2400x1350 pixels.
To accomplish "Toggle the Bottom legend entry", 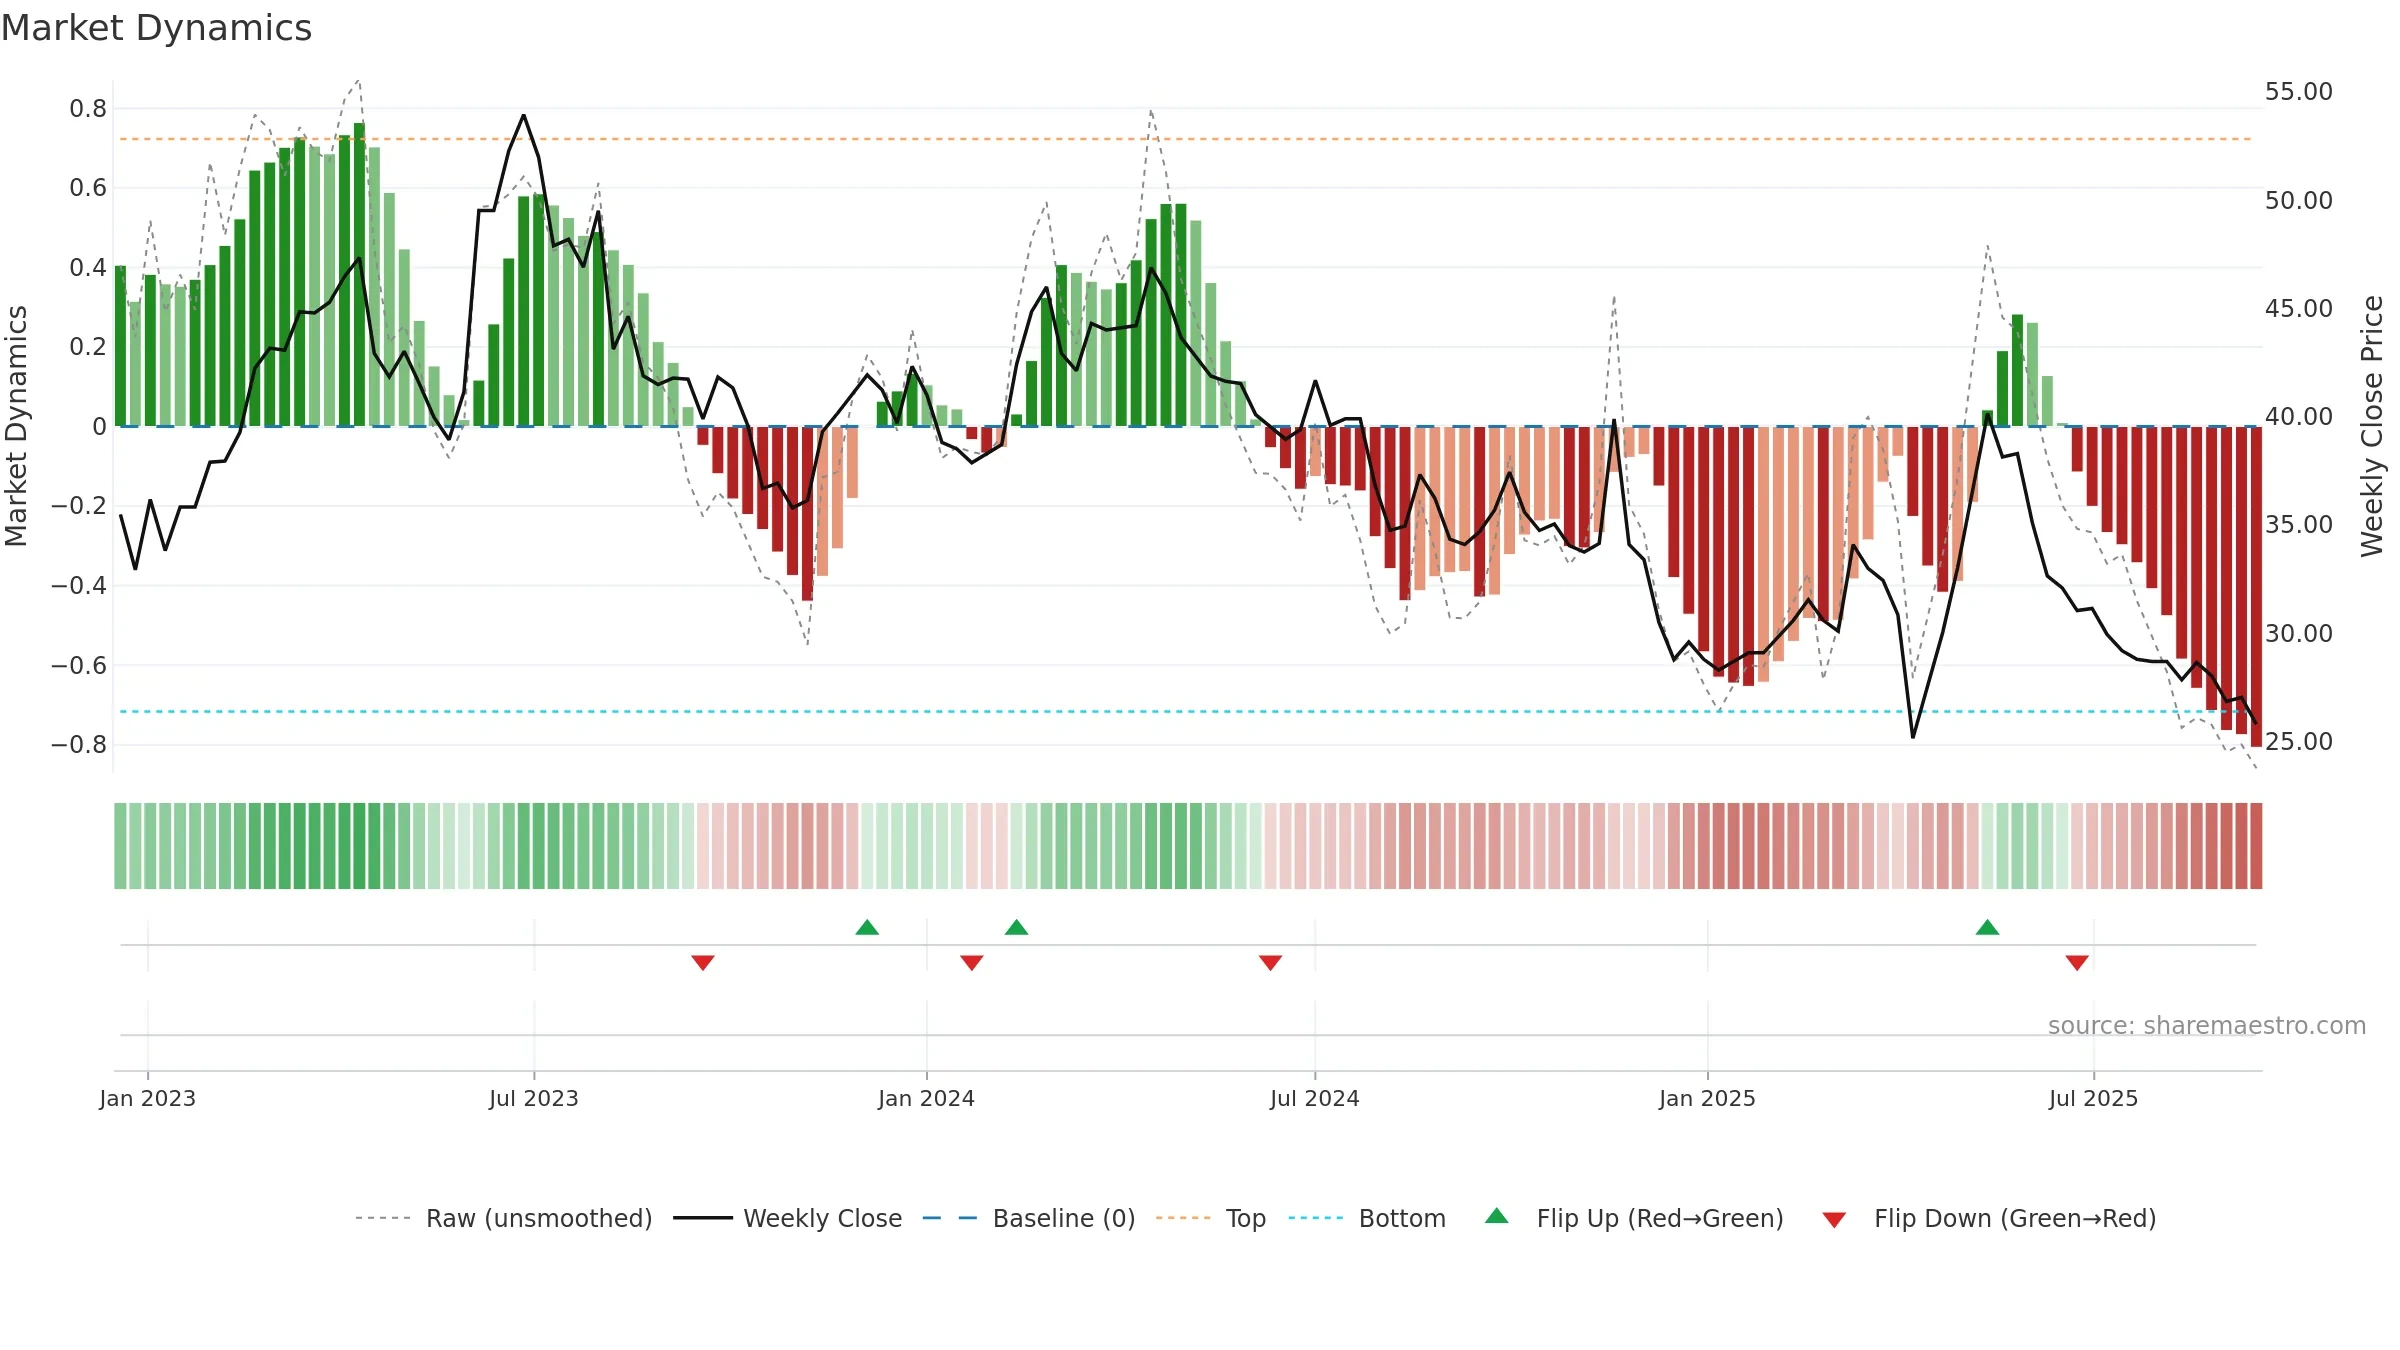I will click(1367, 1218).
